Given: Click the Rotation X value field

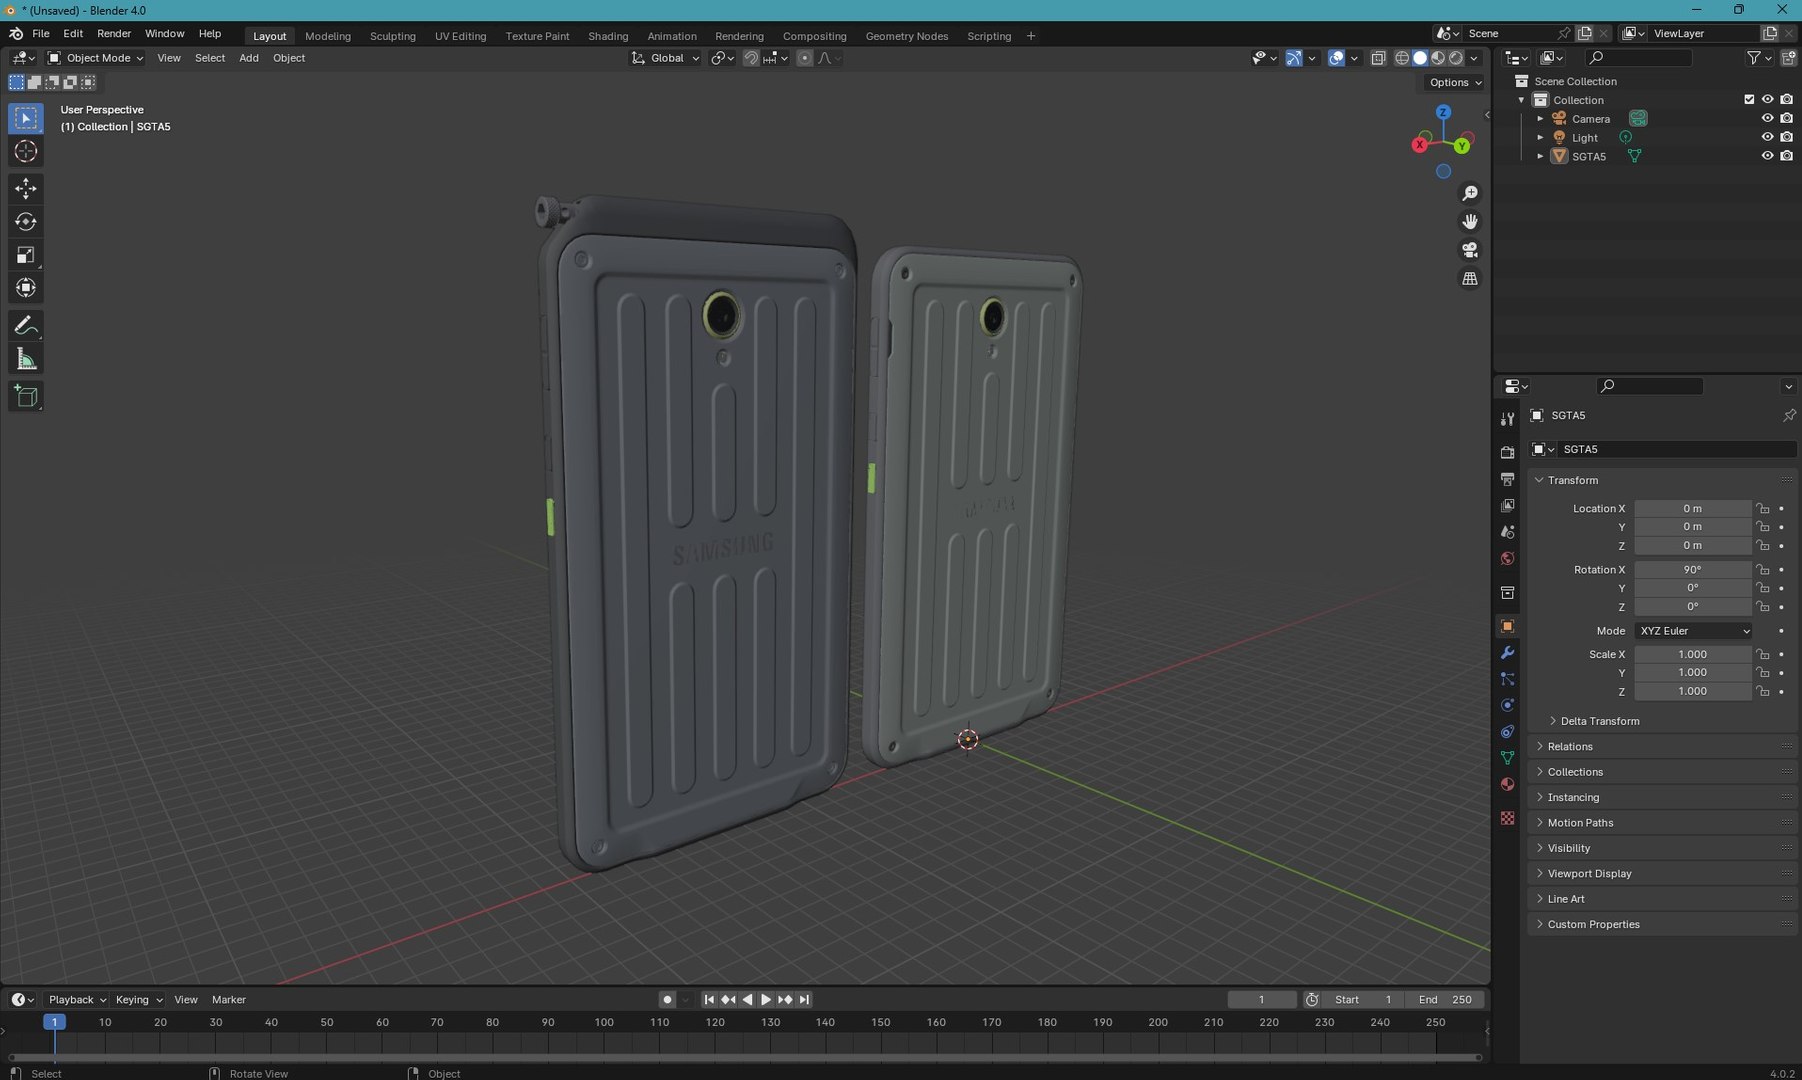Looking at the screenshot, I should click(x=1693, y=570).
